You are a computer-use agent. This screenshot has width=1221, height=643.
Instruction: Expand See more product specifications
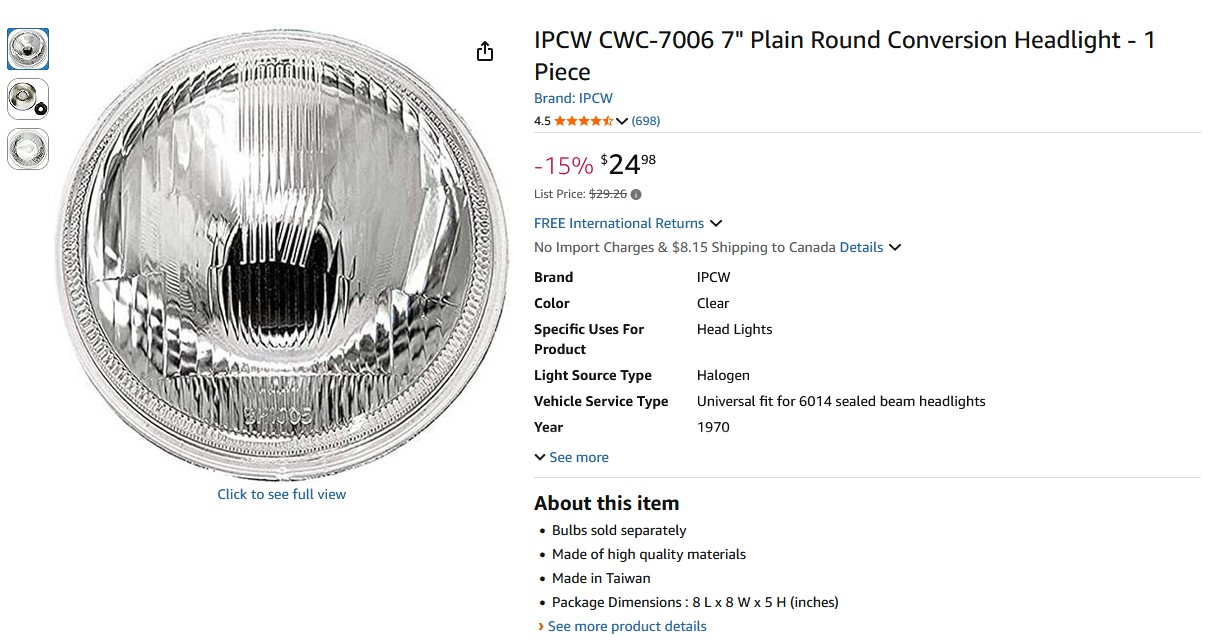[x=572, y=457]
